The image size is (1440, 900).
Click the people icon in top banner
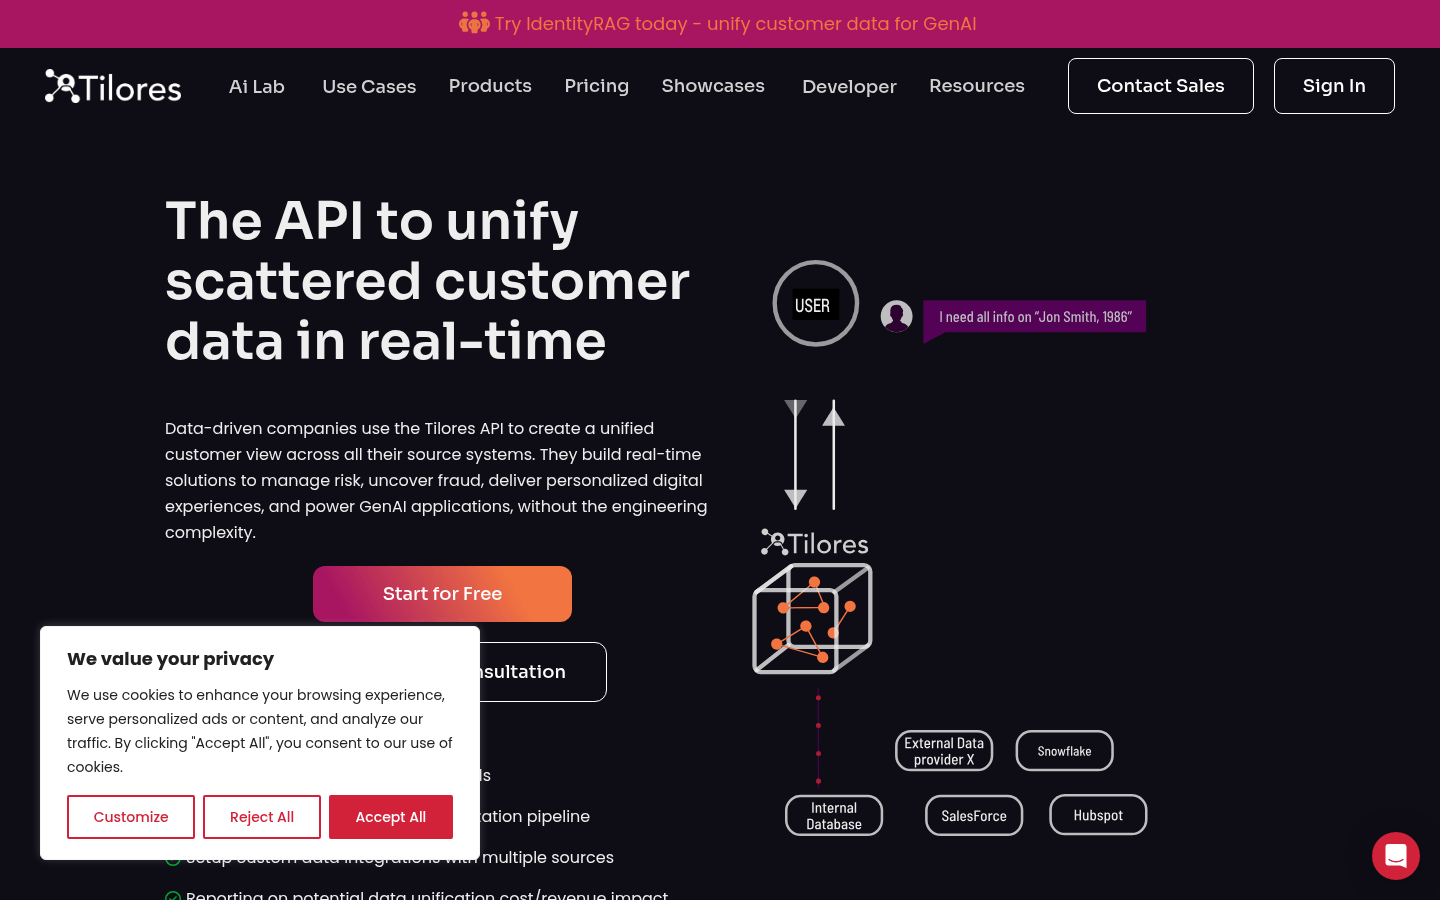pos(474,23)
